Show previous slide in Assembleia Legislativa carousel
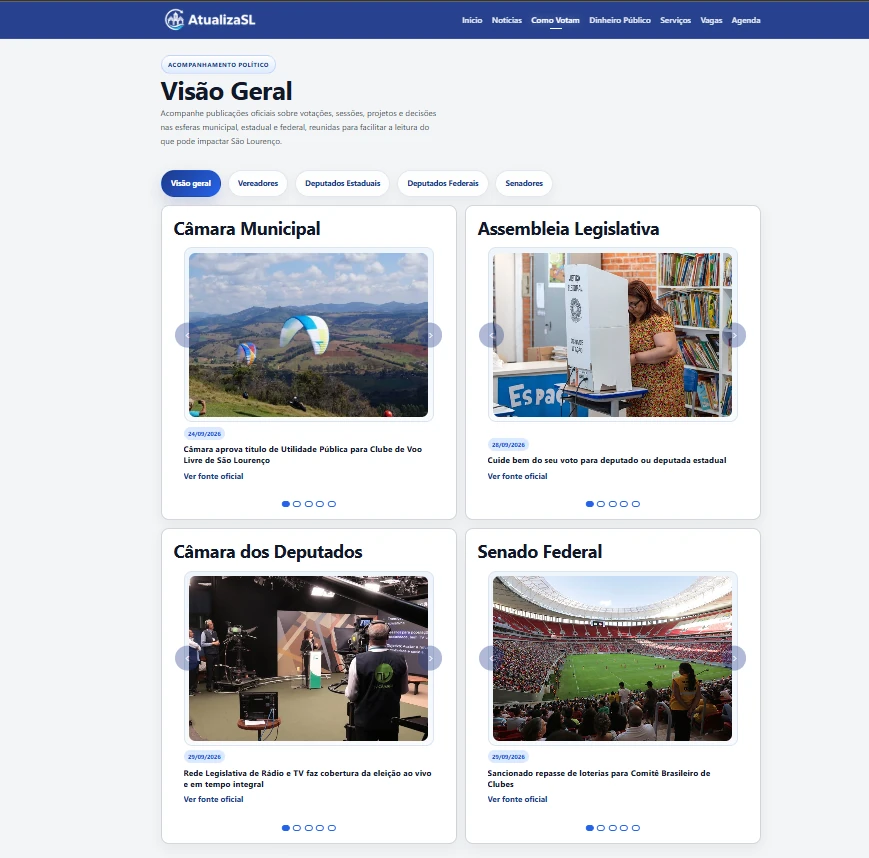 tap(491, 335)
